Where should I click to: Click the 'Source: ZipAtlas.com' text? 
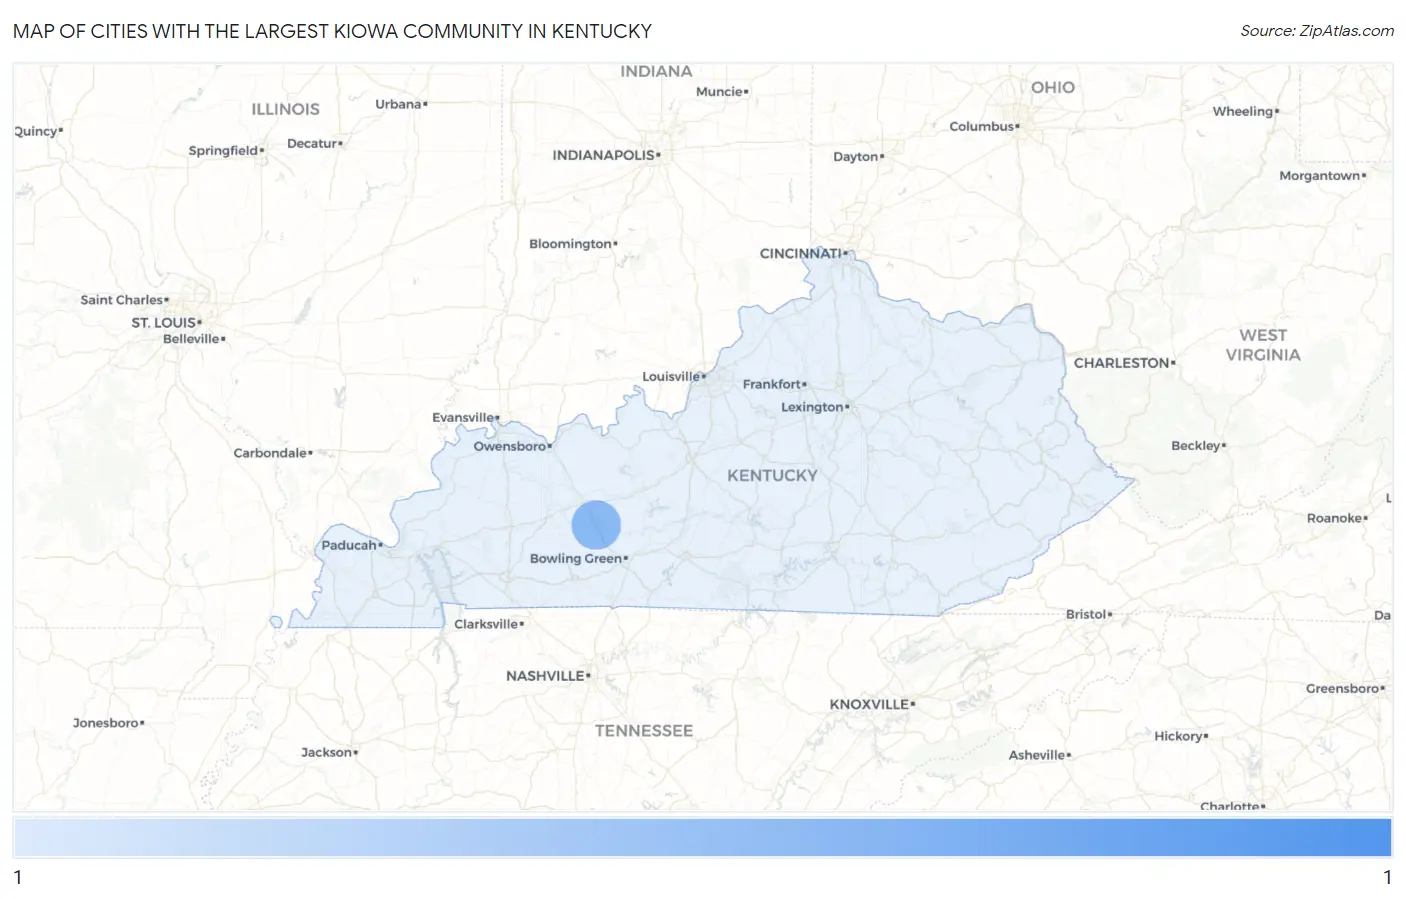pos(1317,31)
